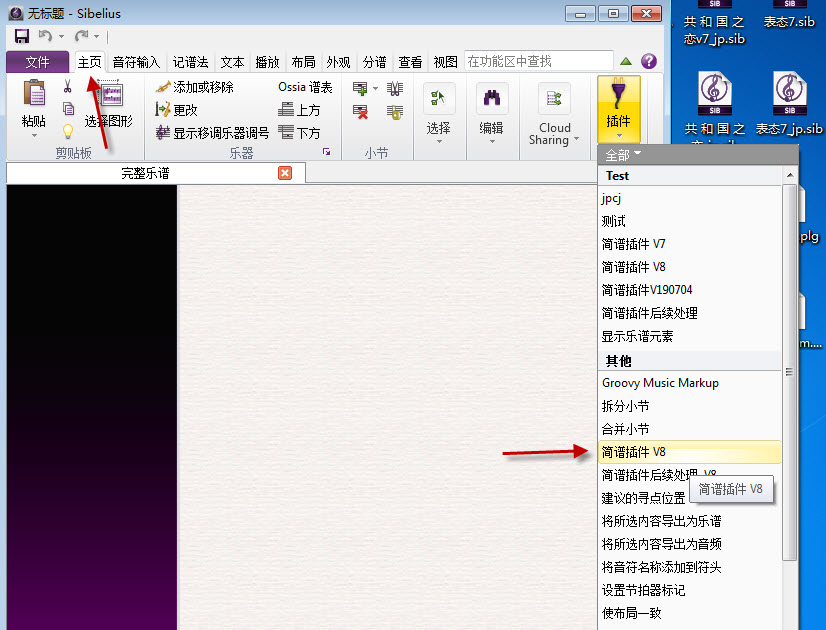Click the binoculars Edit (编辑) icon
This screenshot has width=826, height=630.
pos(491,98)
